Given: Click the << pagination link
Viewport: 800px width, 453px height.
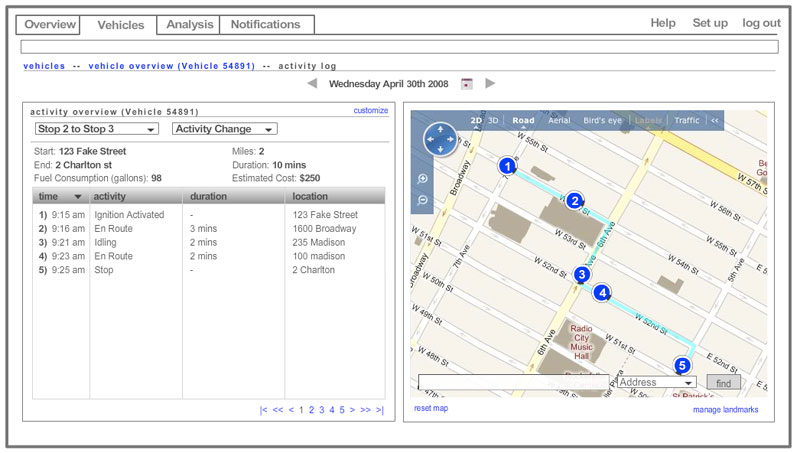Looking at the screenshot, I should pyautogui.click(x=278, y=410).
